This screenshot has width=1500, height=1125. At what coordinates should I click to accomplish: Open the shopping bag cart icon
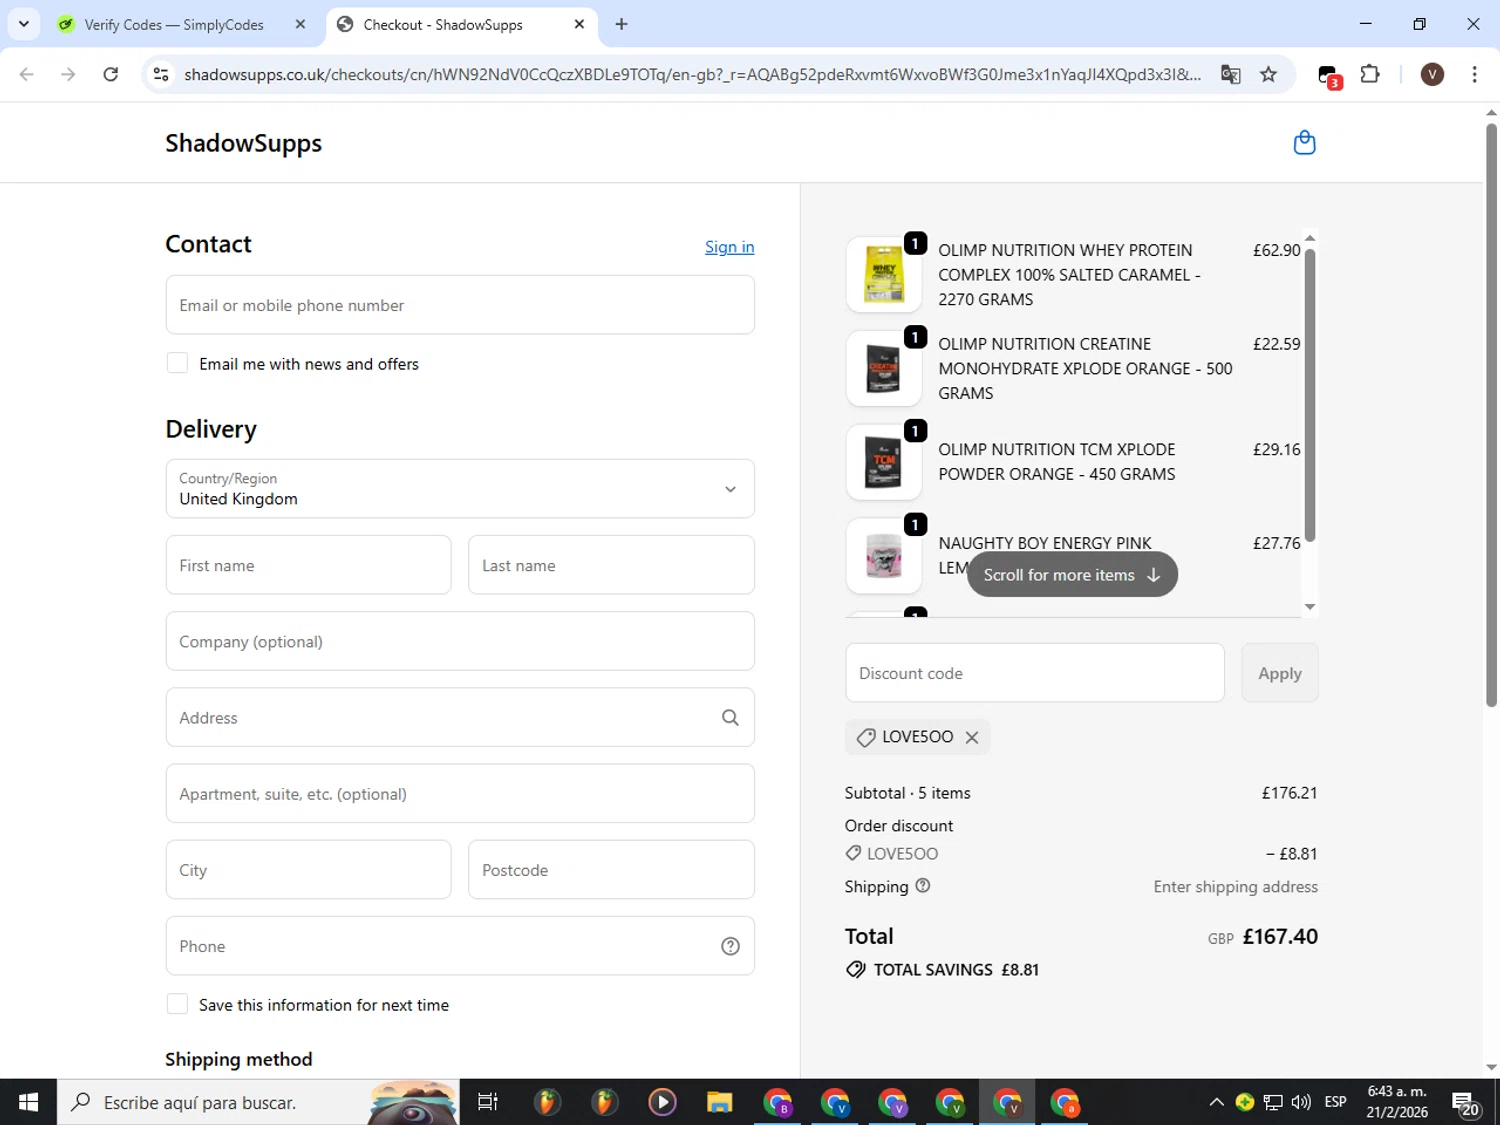pos(1304,143)
